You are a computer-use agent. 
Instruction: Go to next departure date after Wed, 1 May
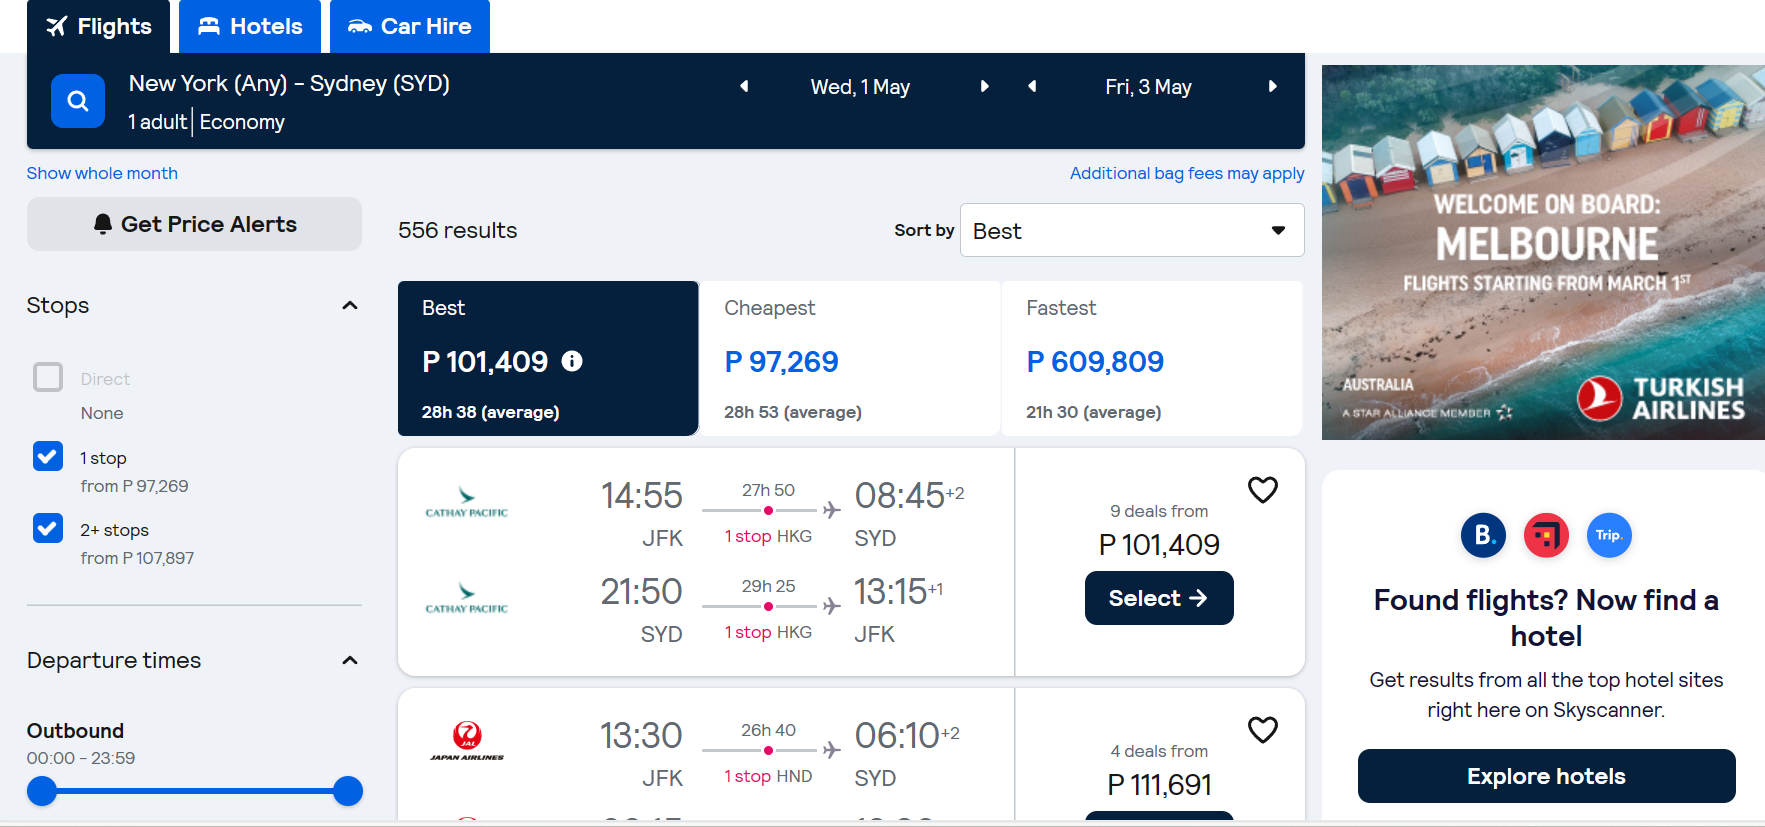tap(984, 87)
